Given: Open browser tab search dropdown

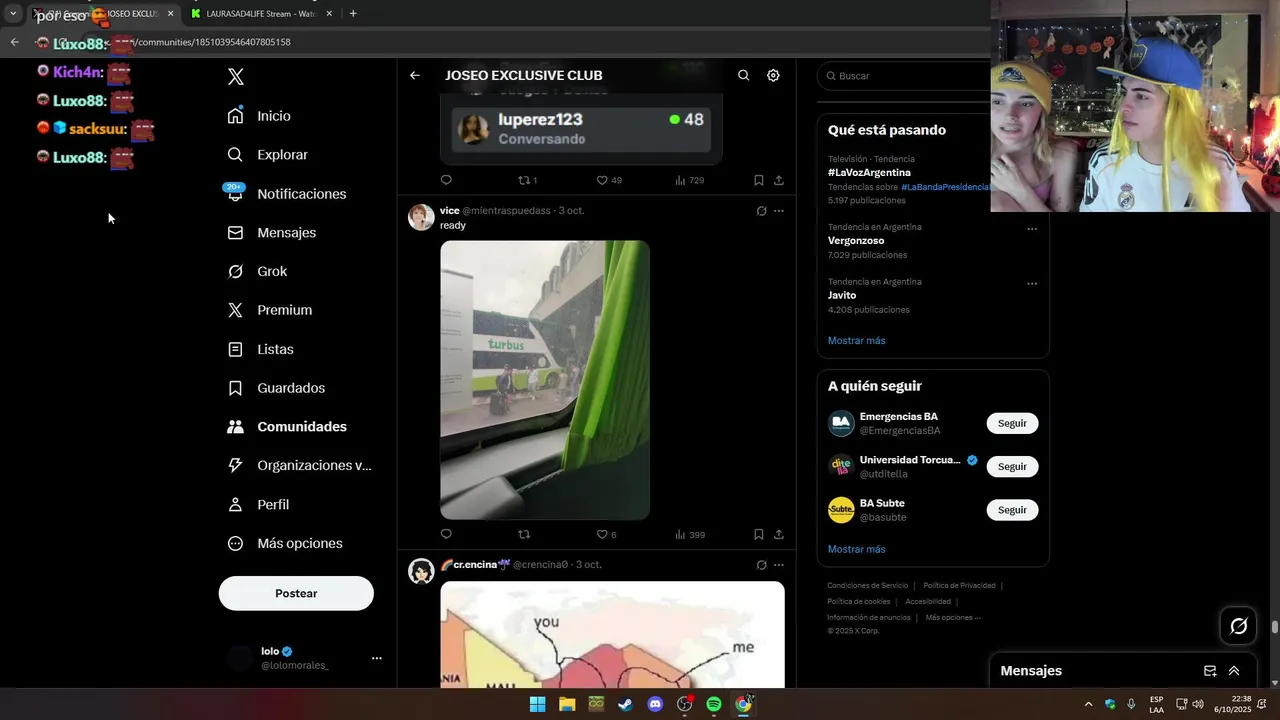Looking at the screenshot, I should pyautogui.click(x=13, y=14).
